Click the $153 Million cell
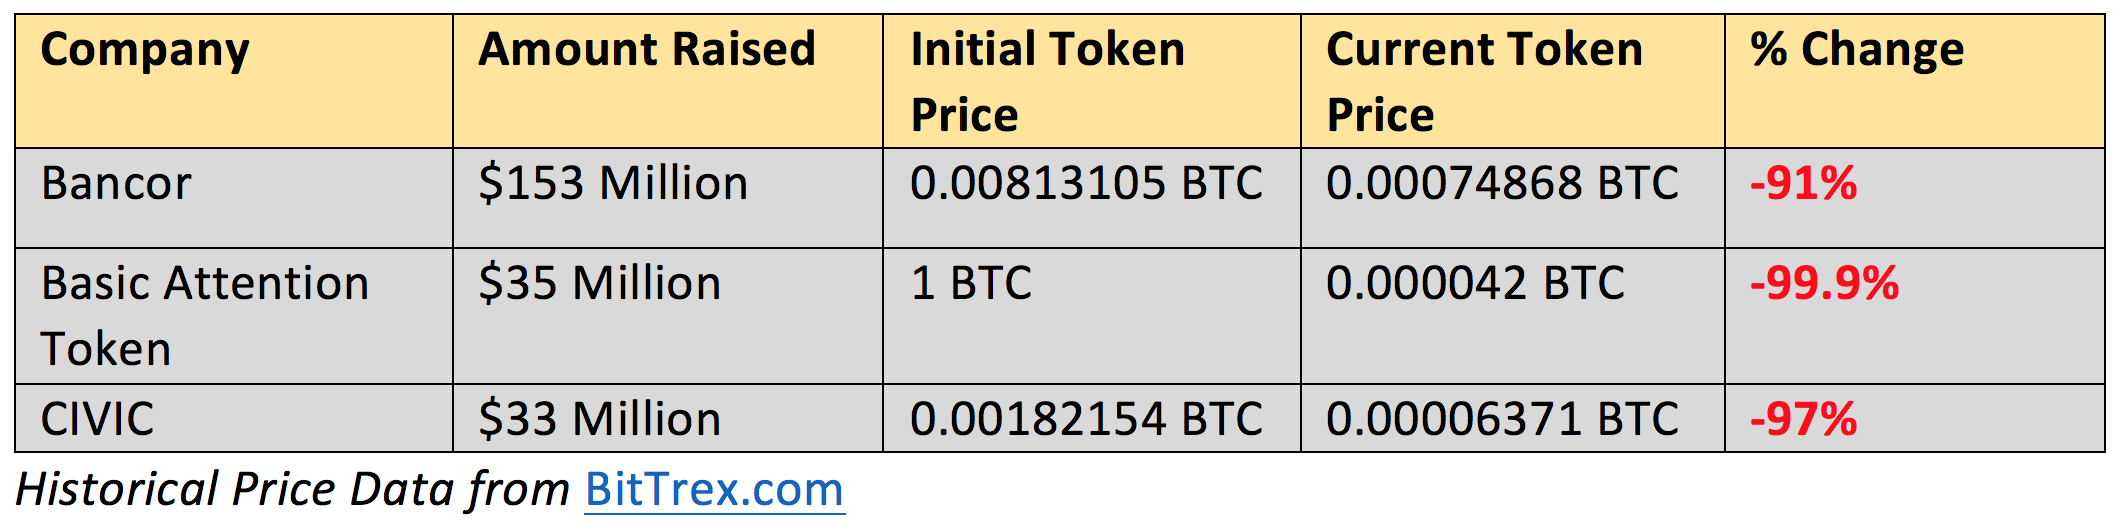 (x=668, y=198)
